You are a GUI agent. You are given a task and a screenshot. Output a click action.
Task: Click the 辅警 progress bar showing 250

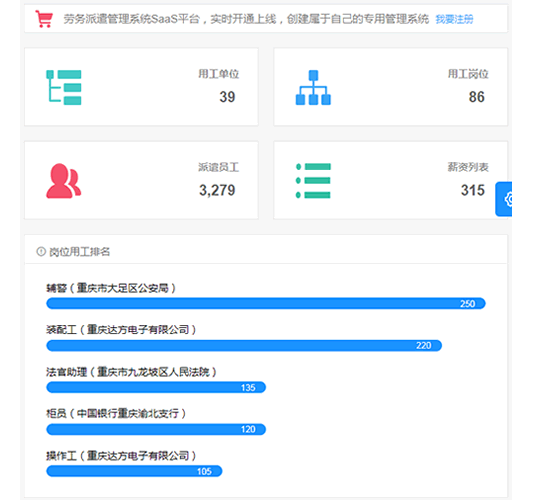[266, 303]
